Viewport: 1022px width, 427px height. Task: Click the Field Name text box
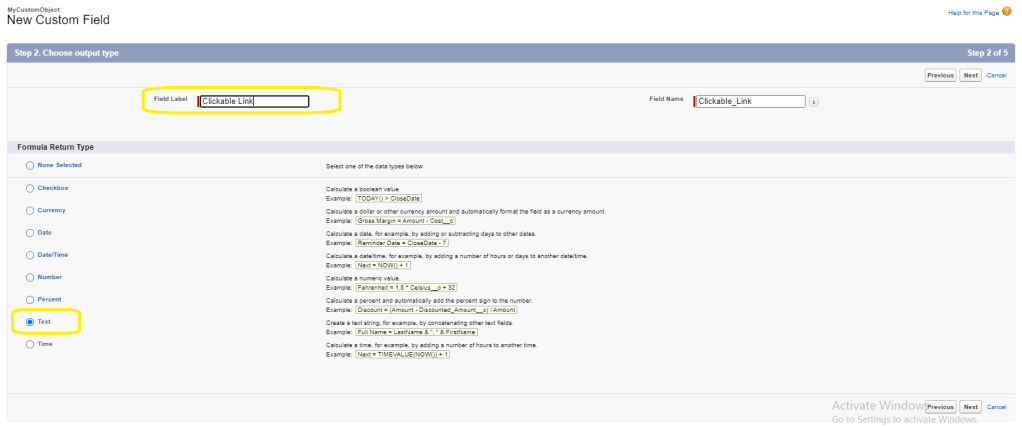(750, 101)
